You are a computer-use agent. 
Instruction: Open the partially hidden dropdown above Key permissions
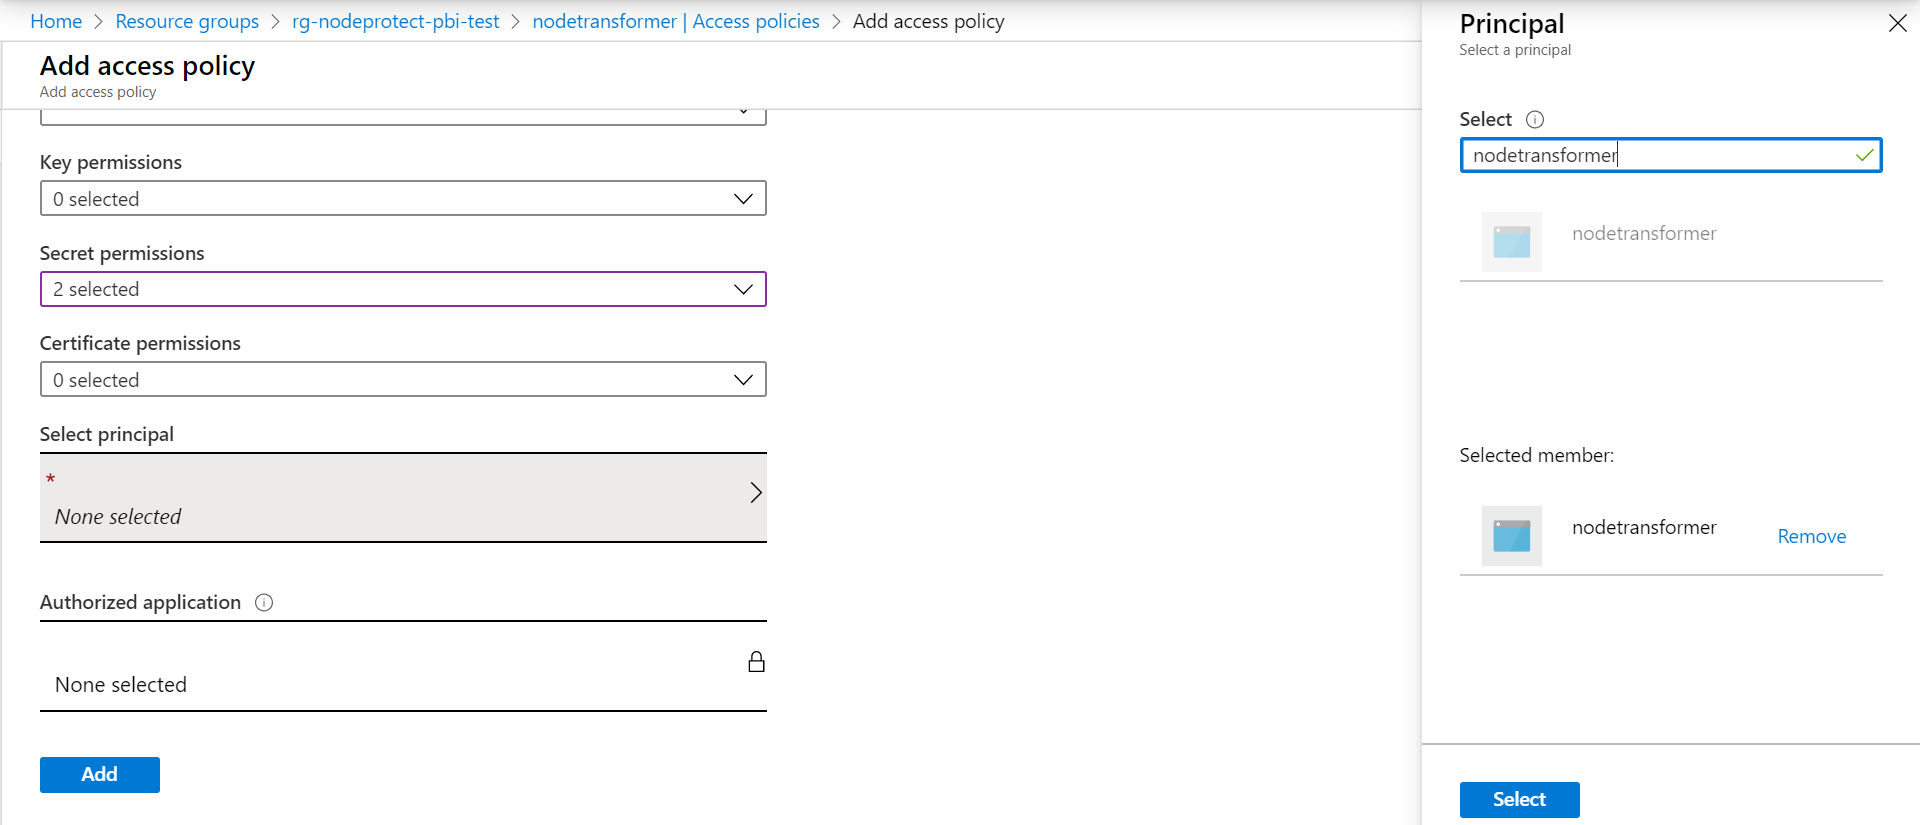pos(403,116)
